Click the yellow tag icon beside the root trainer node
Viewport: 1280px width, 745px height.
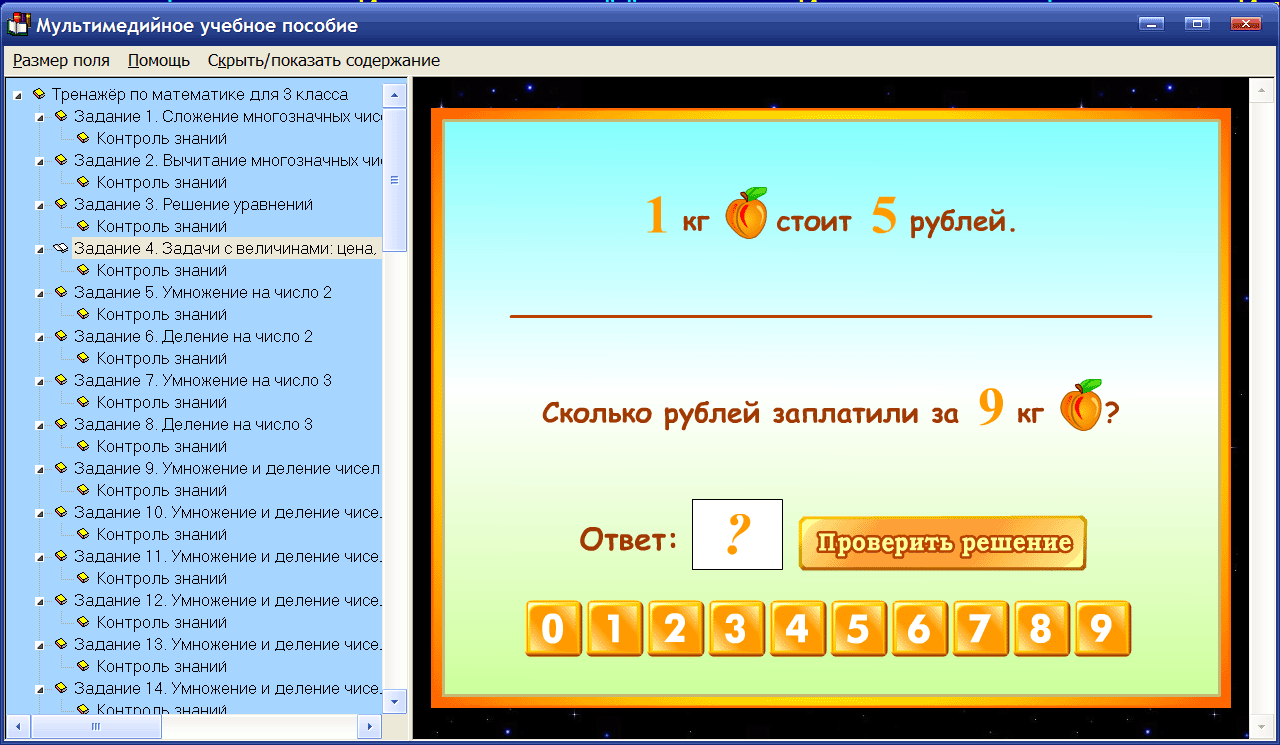click(x=40, y=94)
